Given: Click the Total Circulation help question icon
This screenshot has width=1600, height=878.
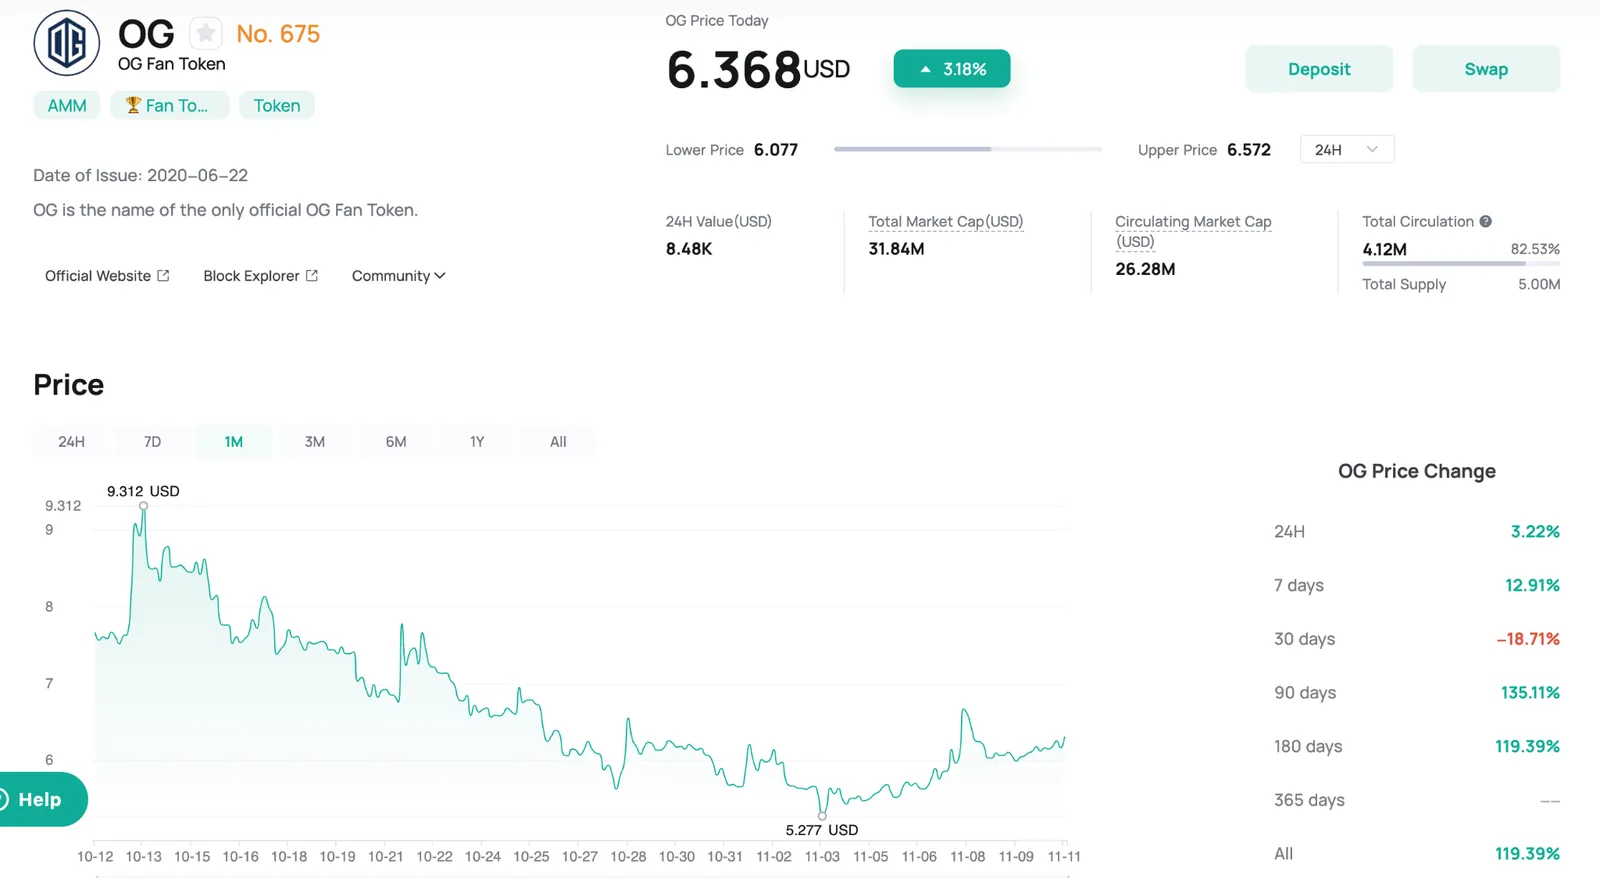Looking at the screenshot, I should [x=1486, y=222].
